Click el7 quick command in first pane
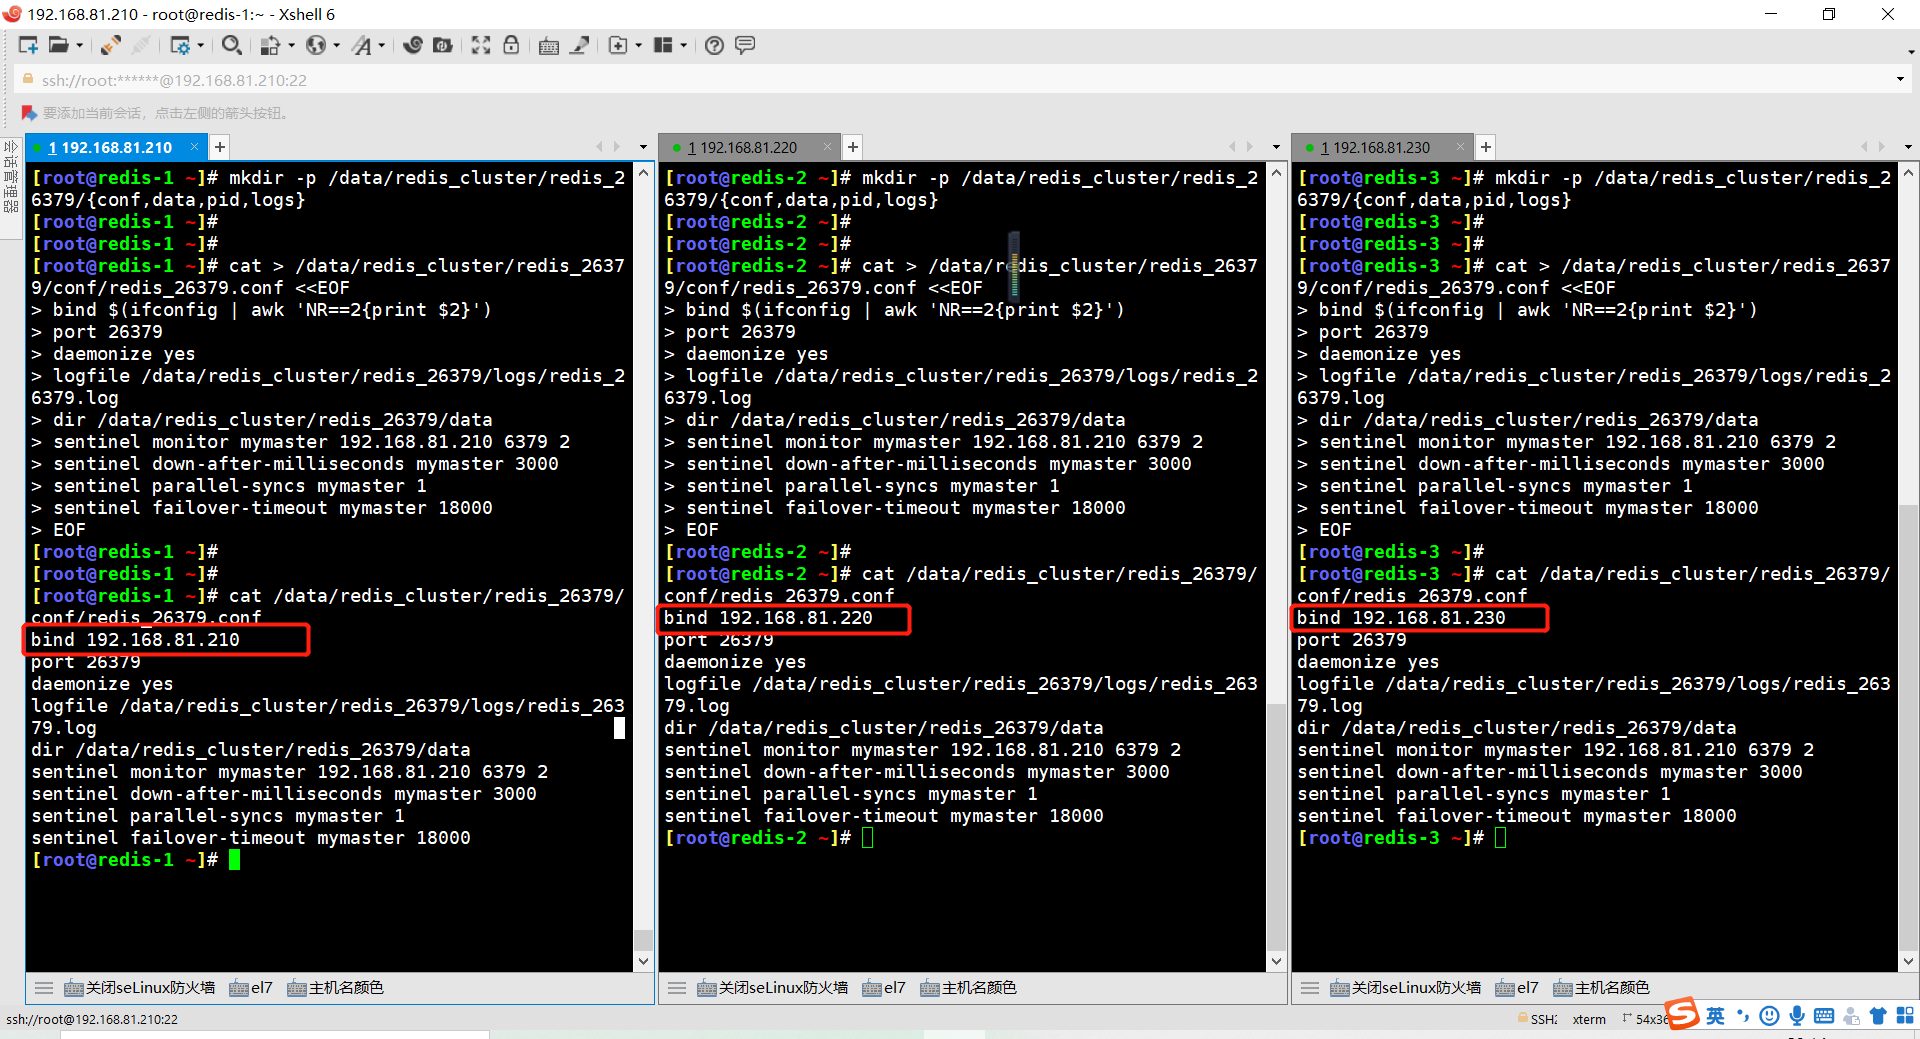Screen dimensions: 1920x1039 coord(251,988)
